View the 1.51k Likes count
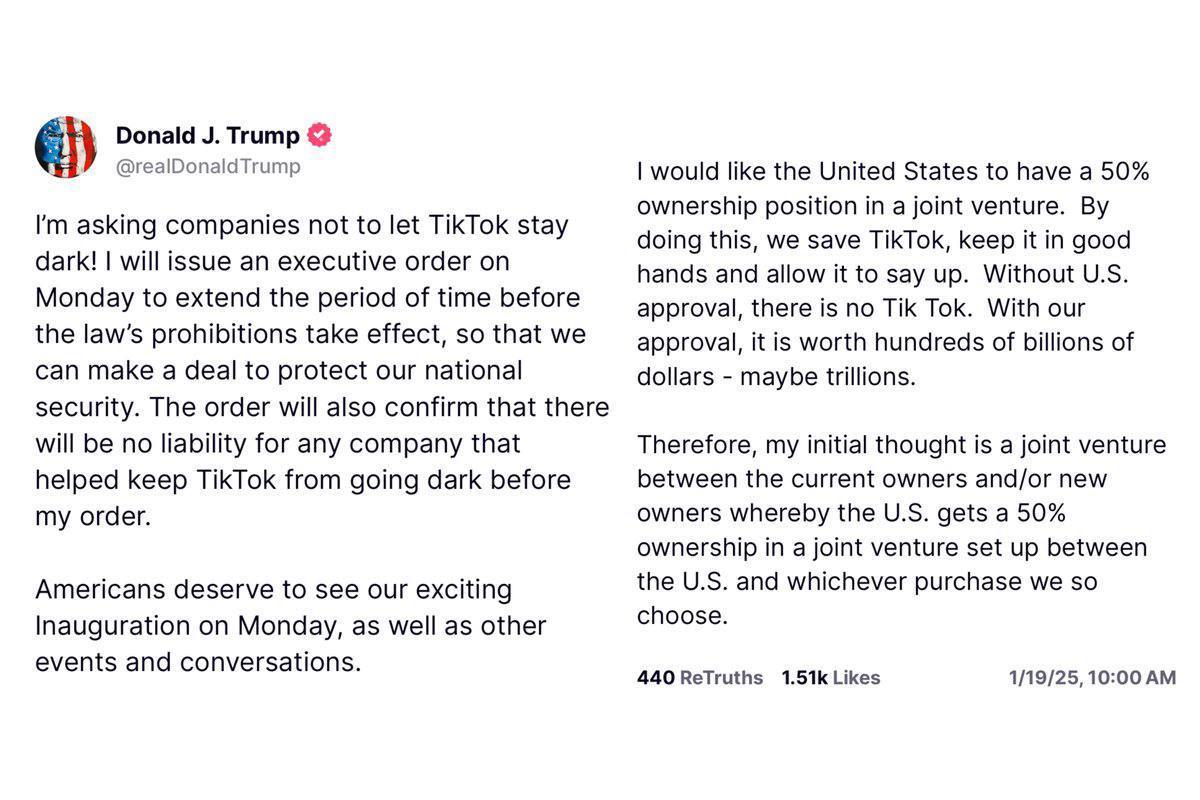Screen dimensions: 1200x800 (x=831, y=678)
